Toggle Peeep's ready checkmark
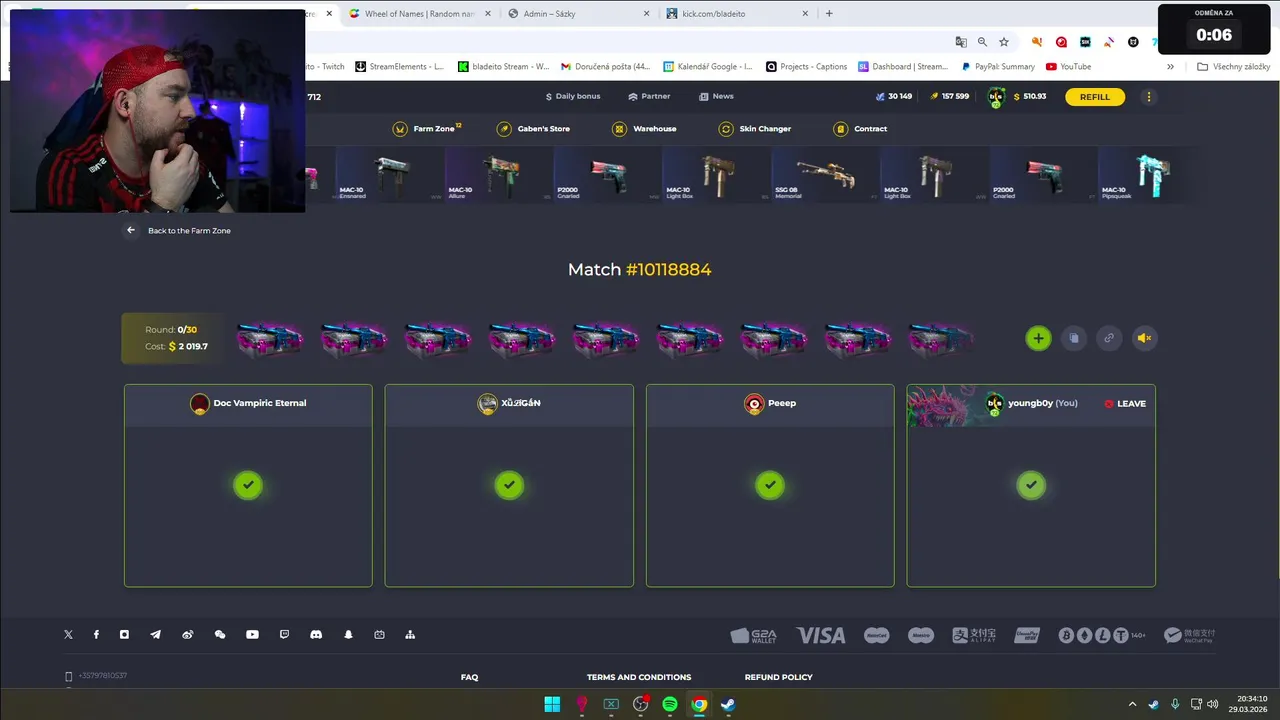 point(770,485)
